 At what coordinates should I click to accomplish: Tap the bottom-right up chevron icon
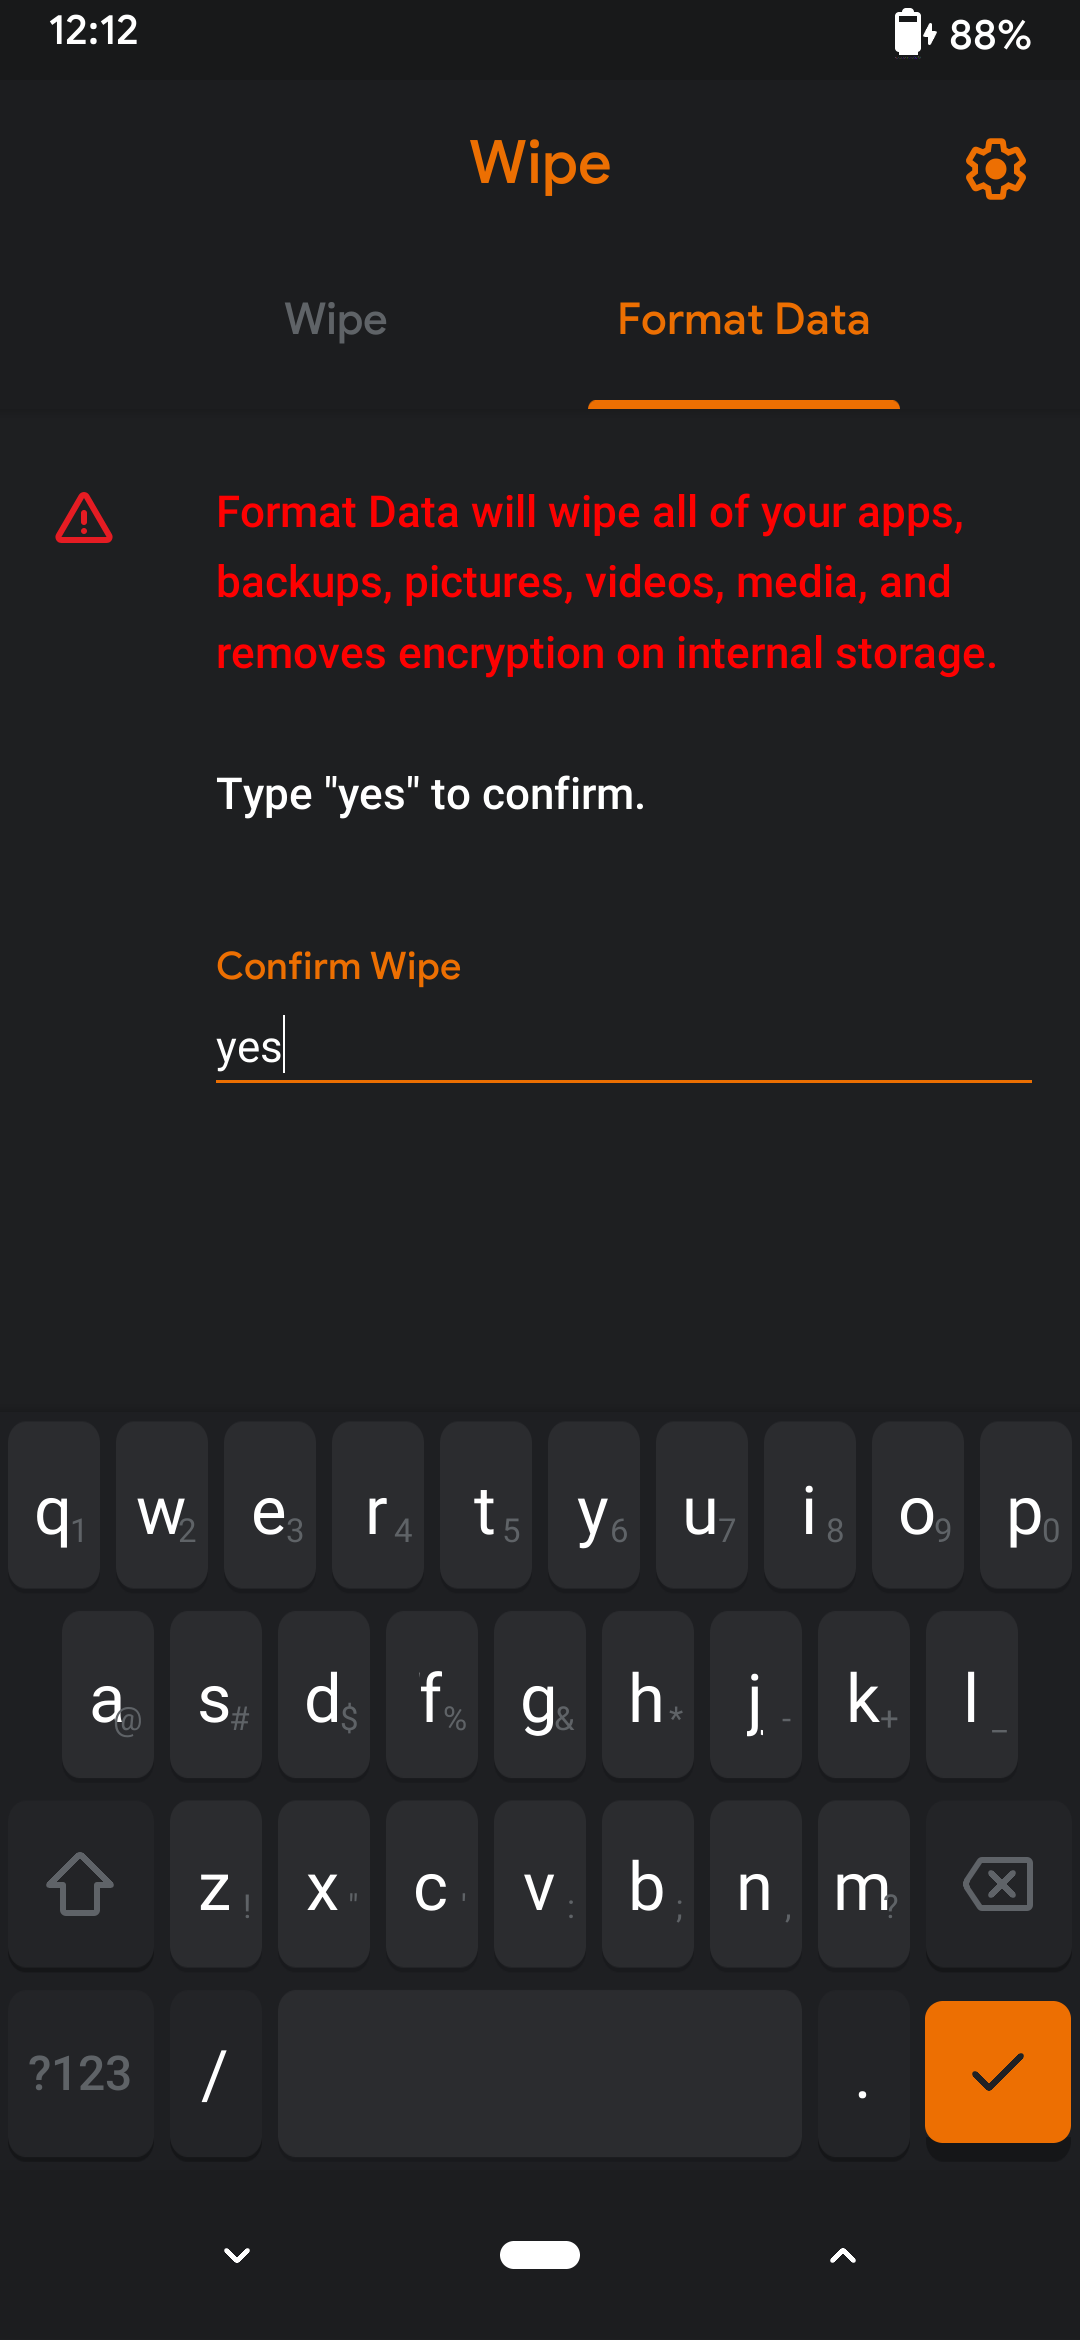tap(843, 2255)
